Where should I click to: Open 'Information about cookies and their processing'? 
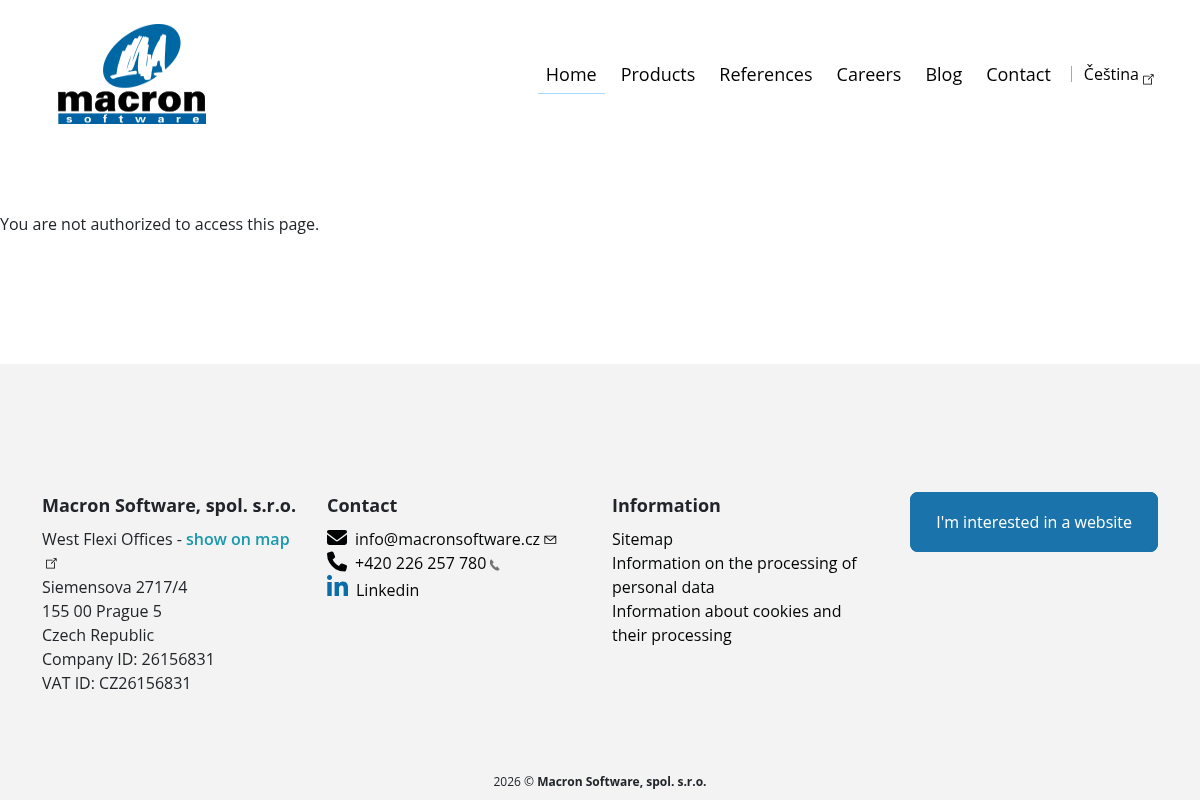pos(726,623)
